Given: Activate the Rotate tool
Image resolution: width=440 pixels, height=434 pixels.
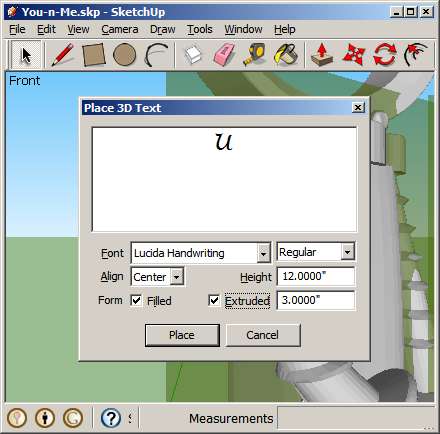Looking at the screenshot, I should 385,55.
